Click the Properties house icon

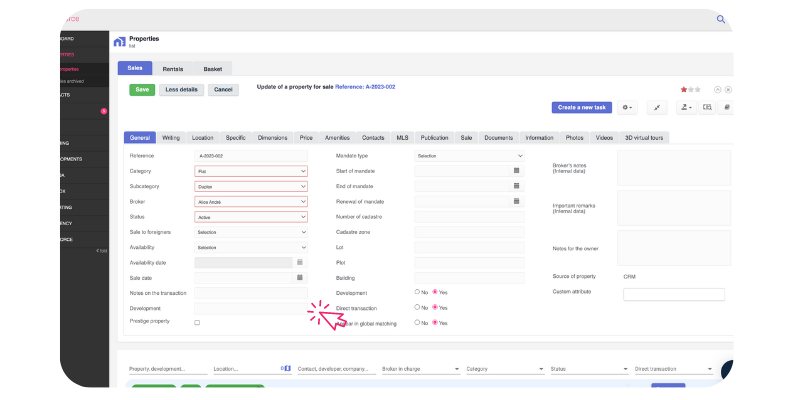tap(119, 42)
